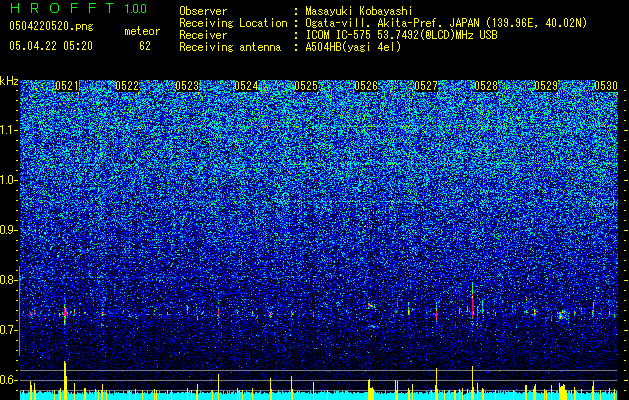Click the kHz axis unit label
Viewport: 629px width, 400px height.
9,81
